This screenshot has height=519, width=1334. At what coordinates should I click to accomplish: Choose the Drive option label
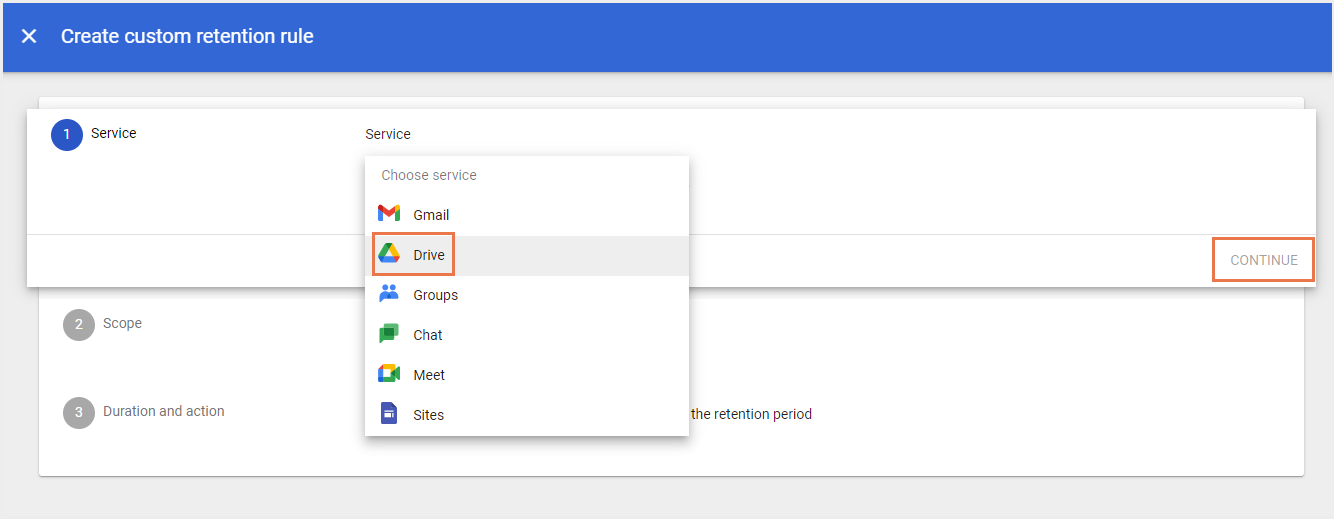coord(429,255)
